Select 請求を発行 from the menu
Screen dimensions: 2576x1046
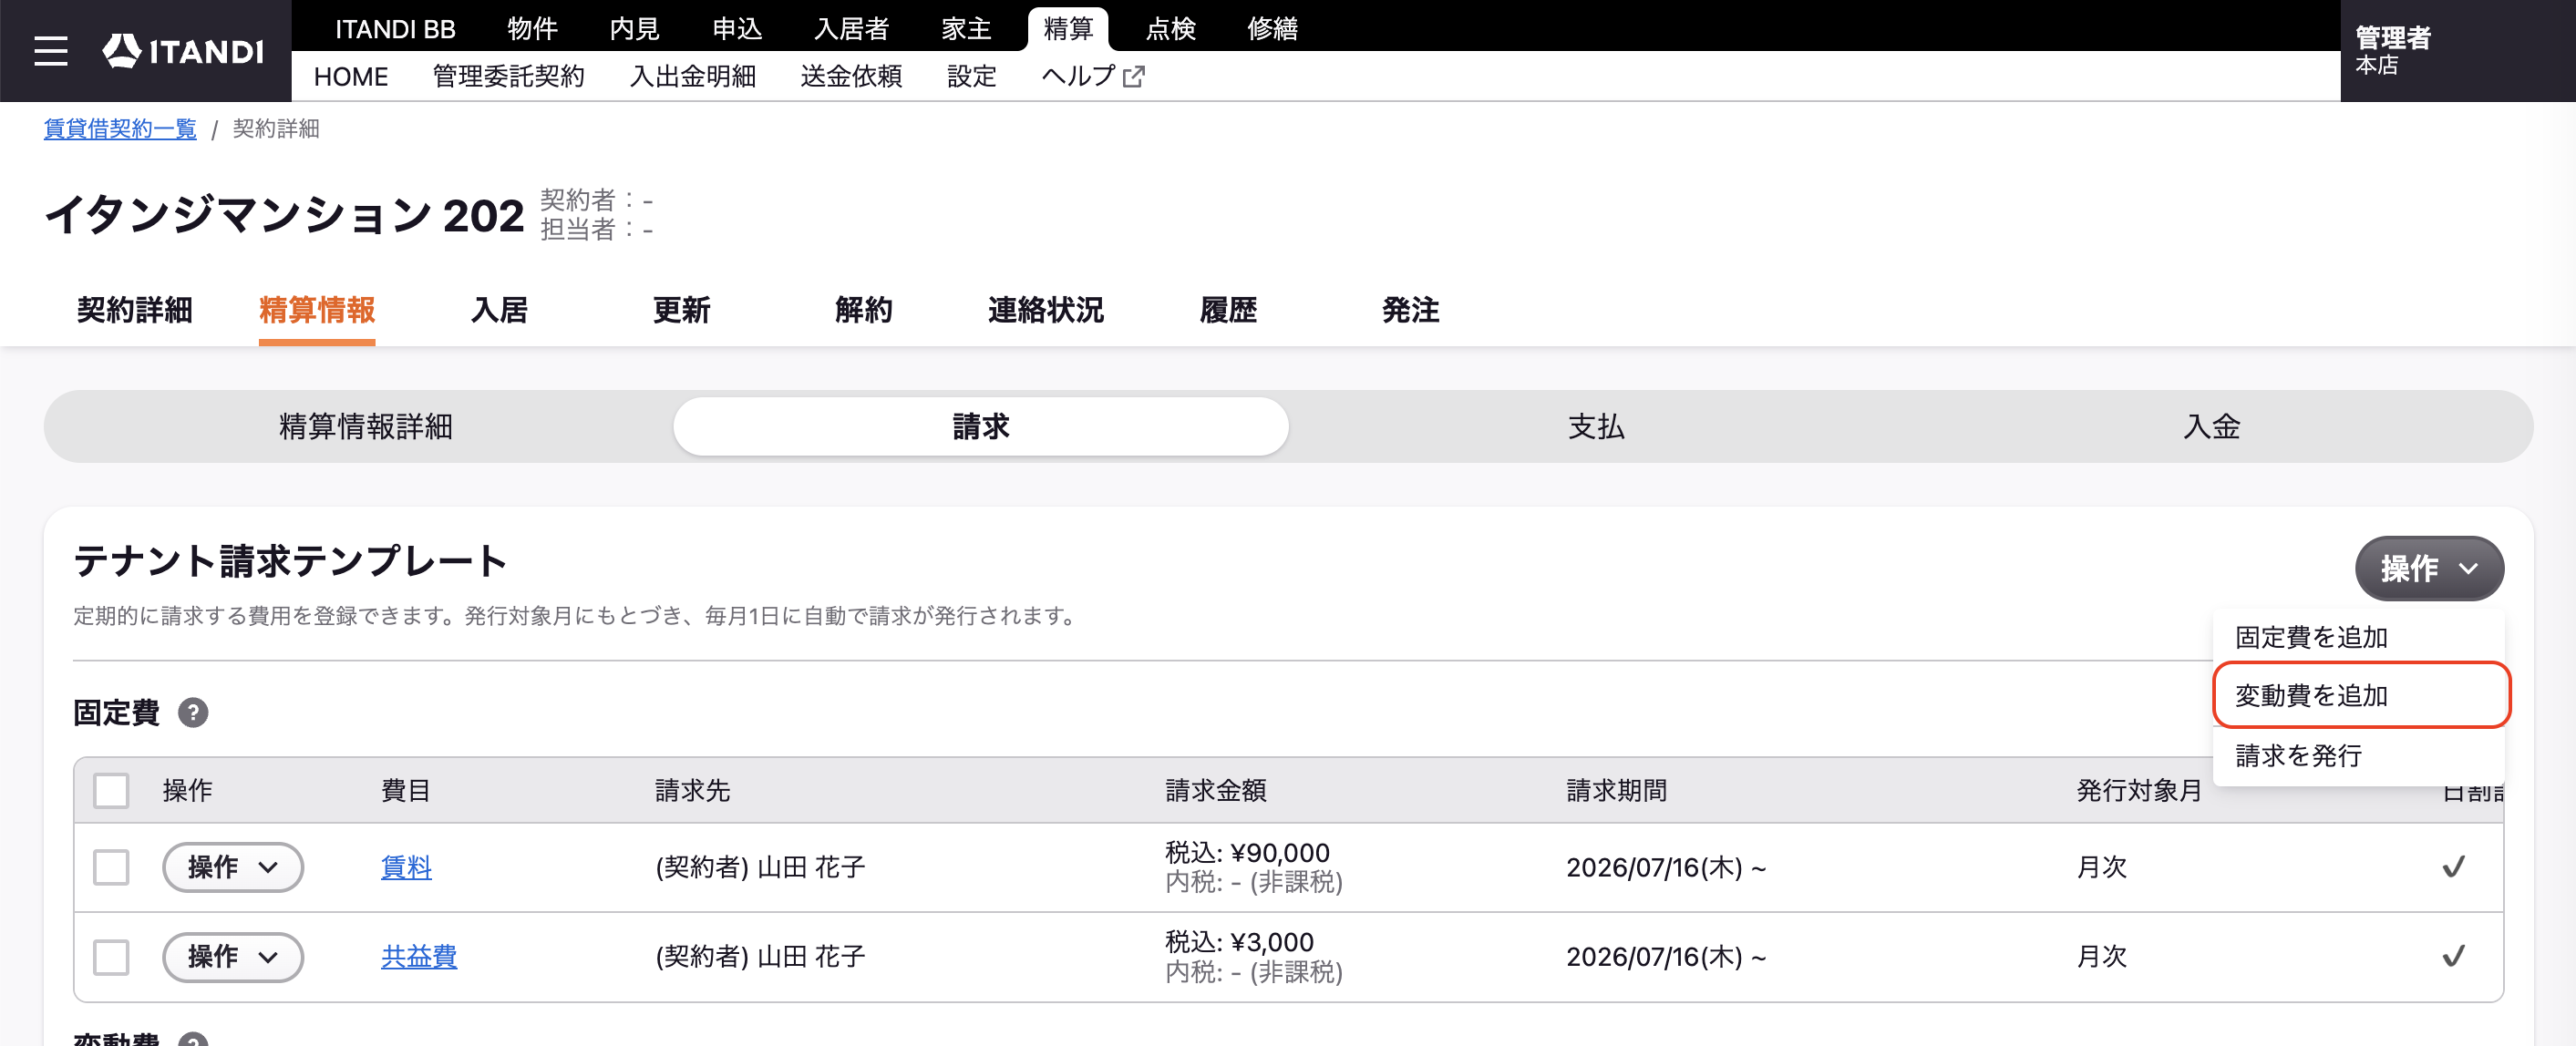tap(2358, 755)
